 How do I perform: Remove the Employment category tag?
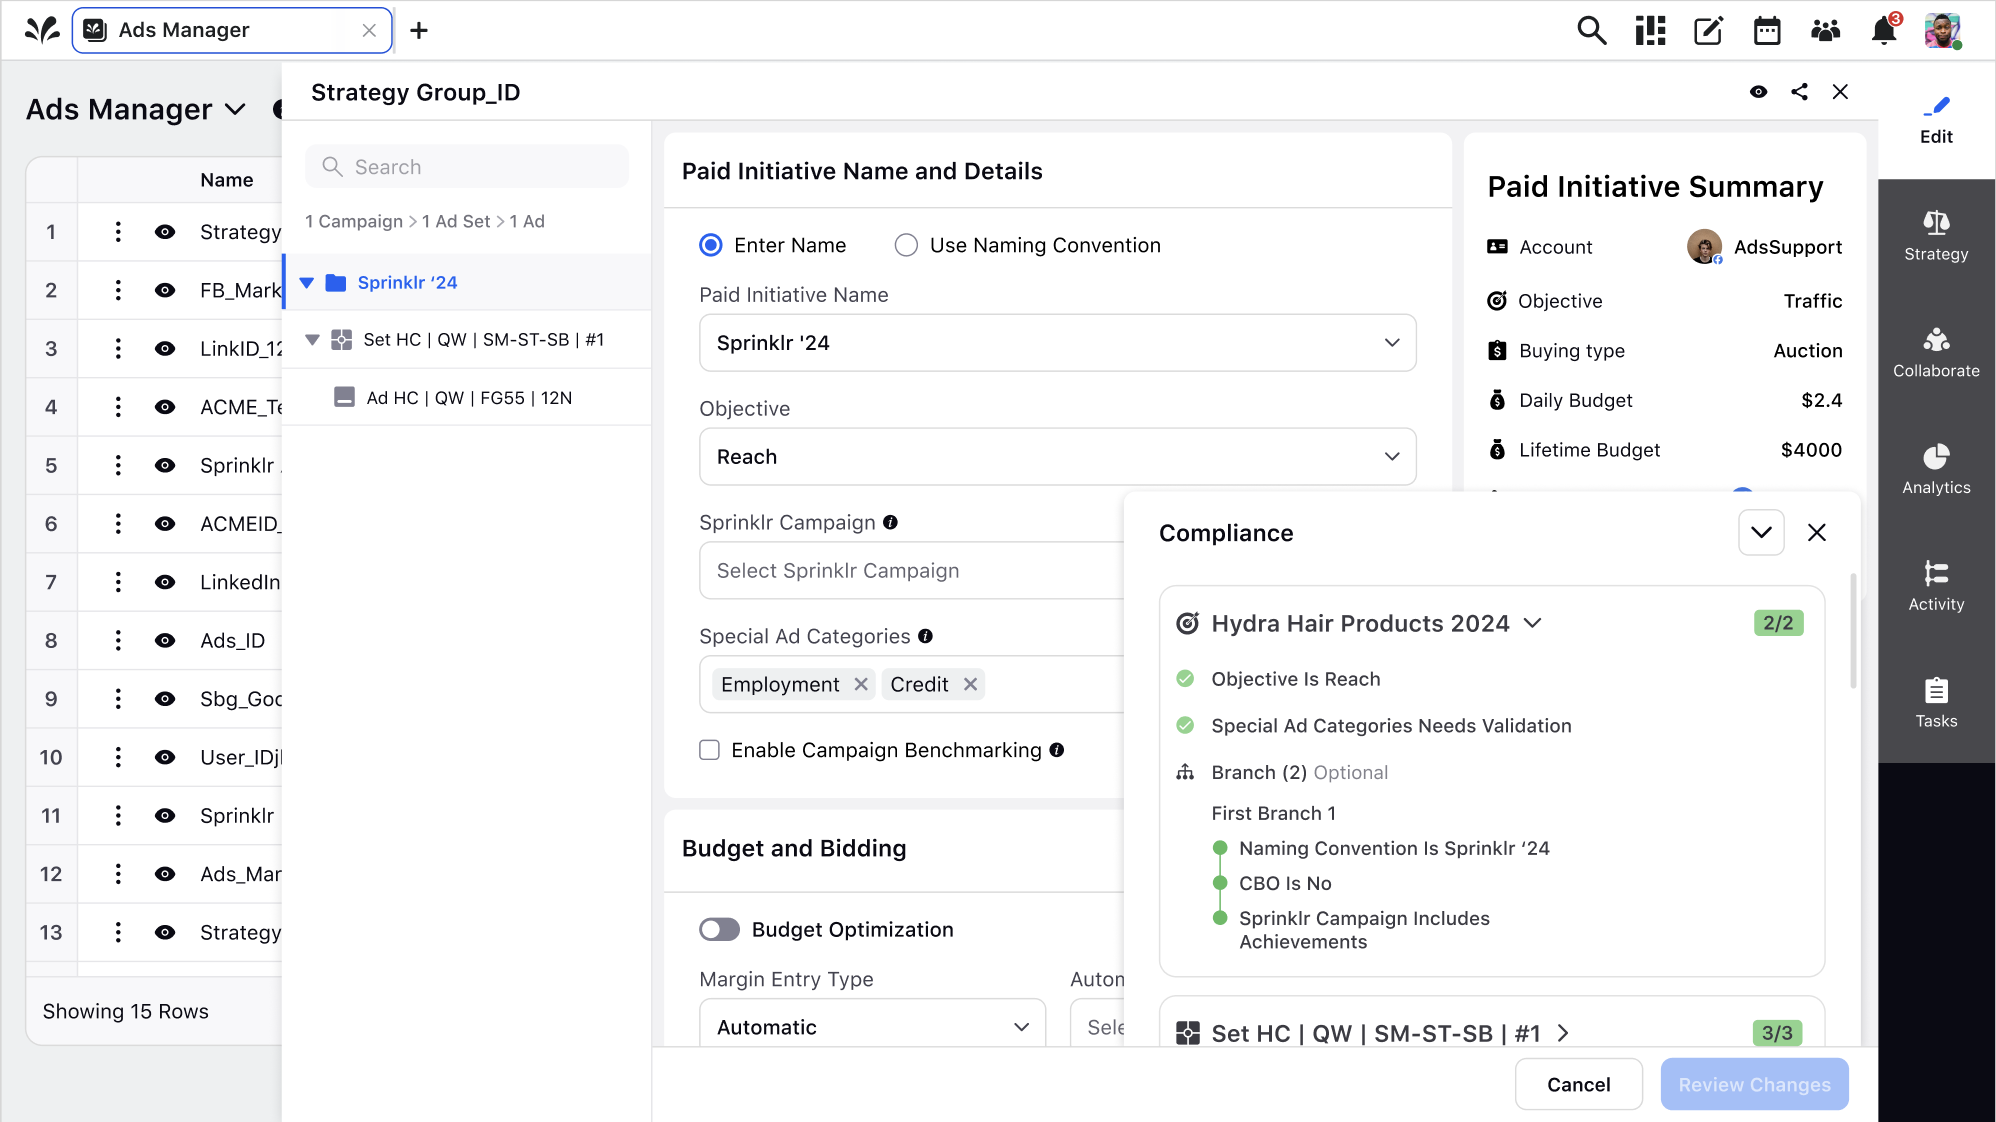[861, 684]
